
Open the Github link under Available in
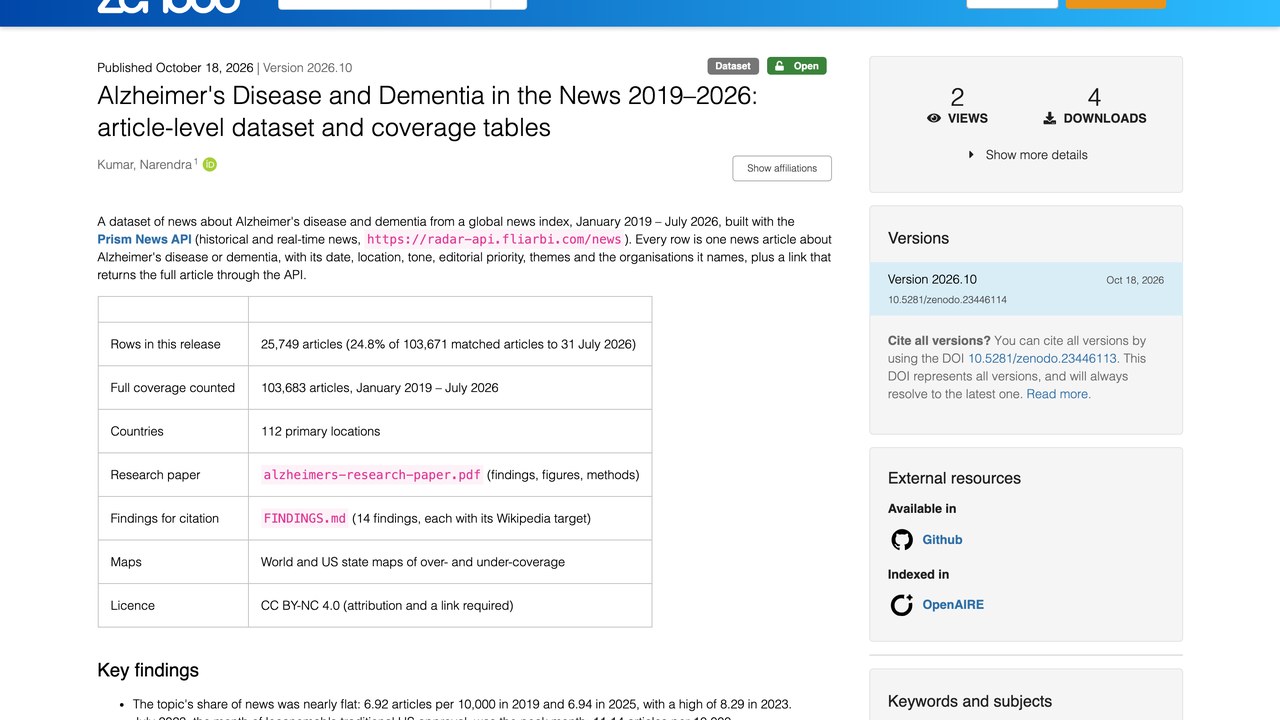pyautogui.click(x=942, y=540)
